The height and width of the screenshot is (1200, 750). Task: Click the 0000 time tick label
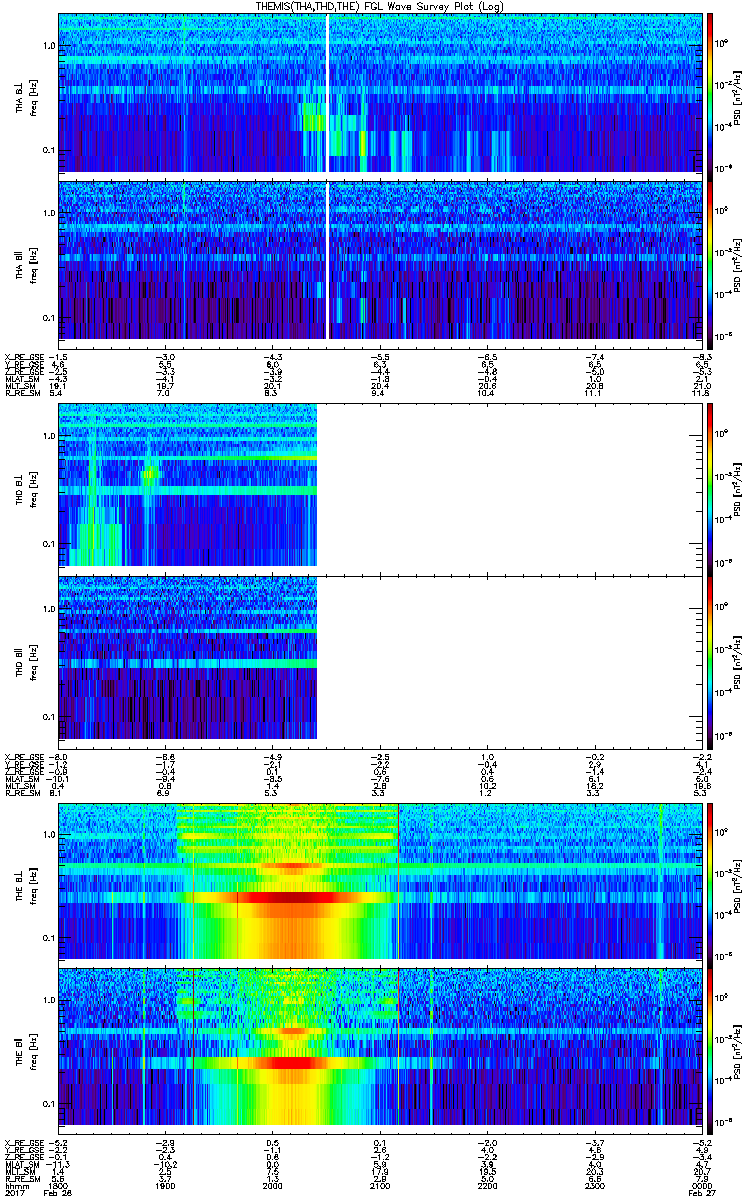(700, 1186)
